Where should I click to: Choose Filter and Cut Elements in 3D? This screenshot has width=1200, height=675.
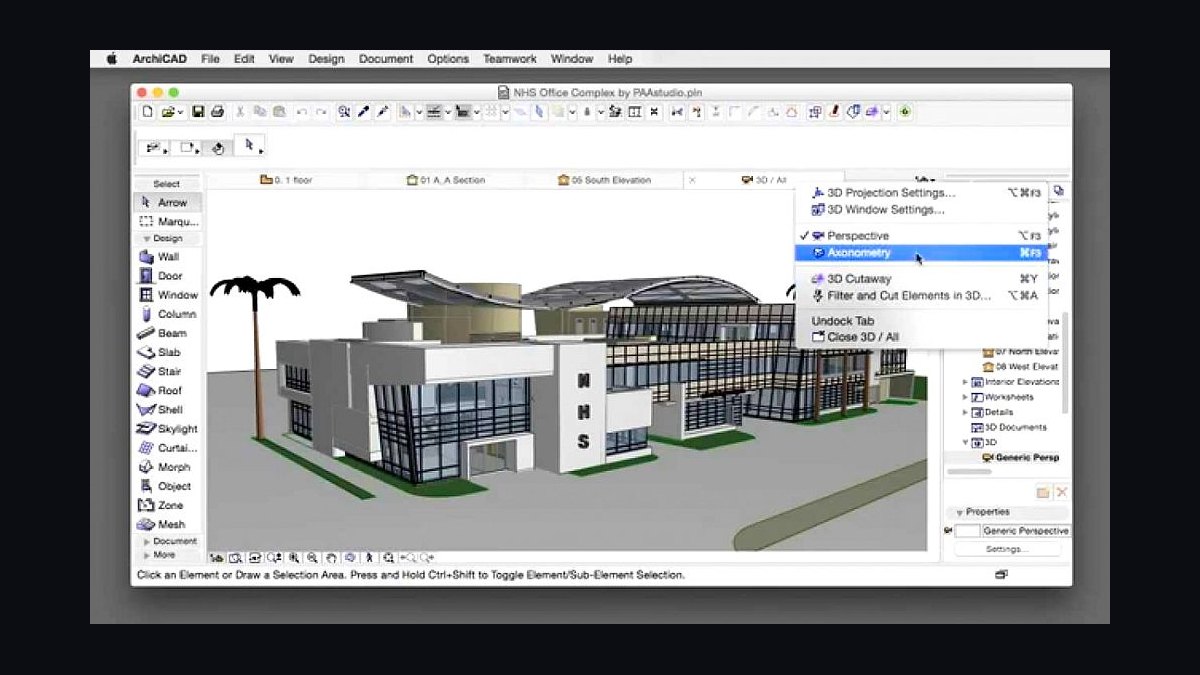pyautogui.click(x=921, y=295)
